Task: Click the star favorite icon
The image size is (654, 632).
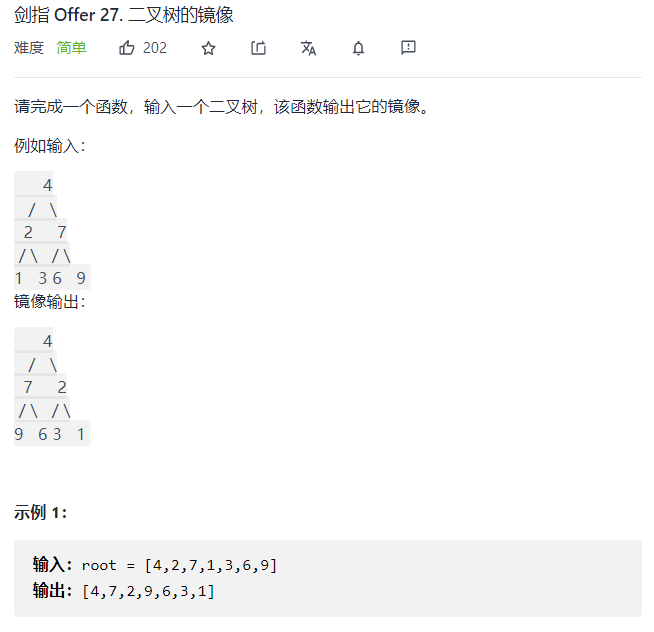Action: [208, 48]
